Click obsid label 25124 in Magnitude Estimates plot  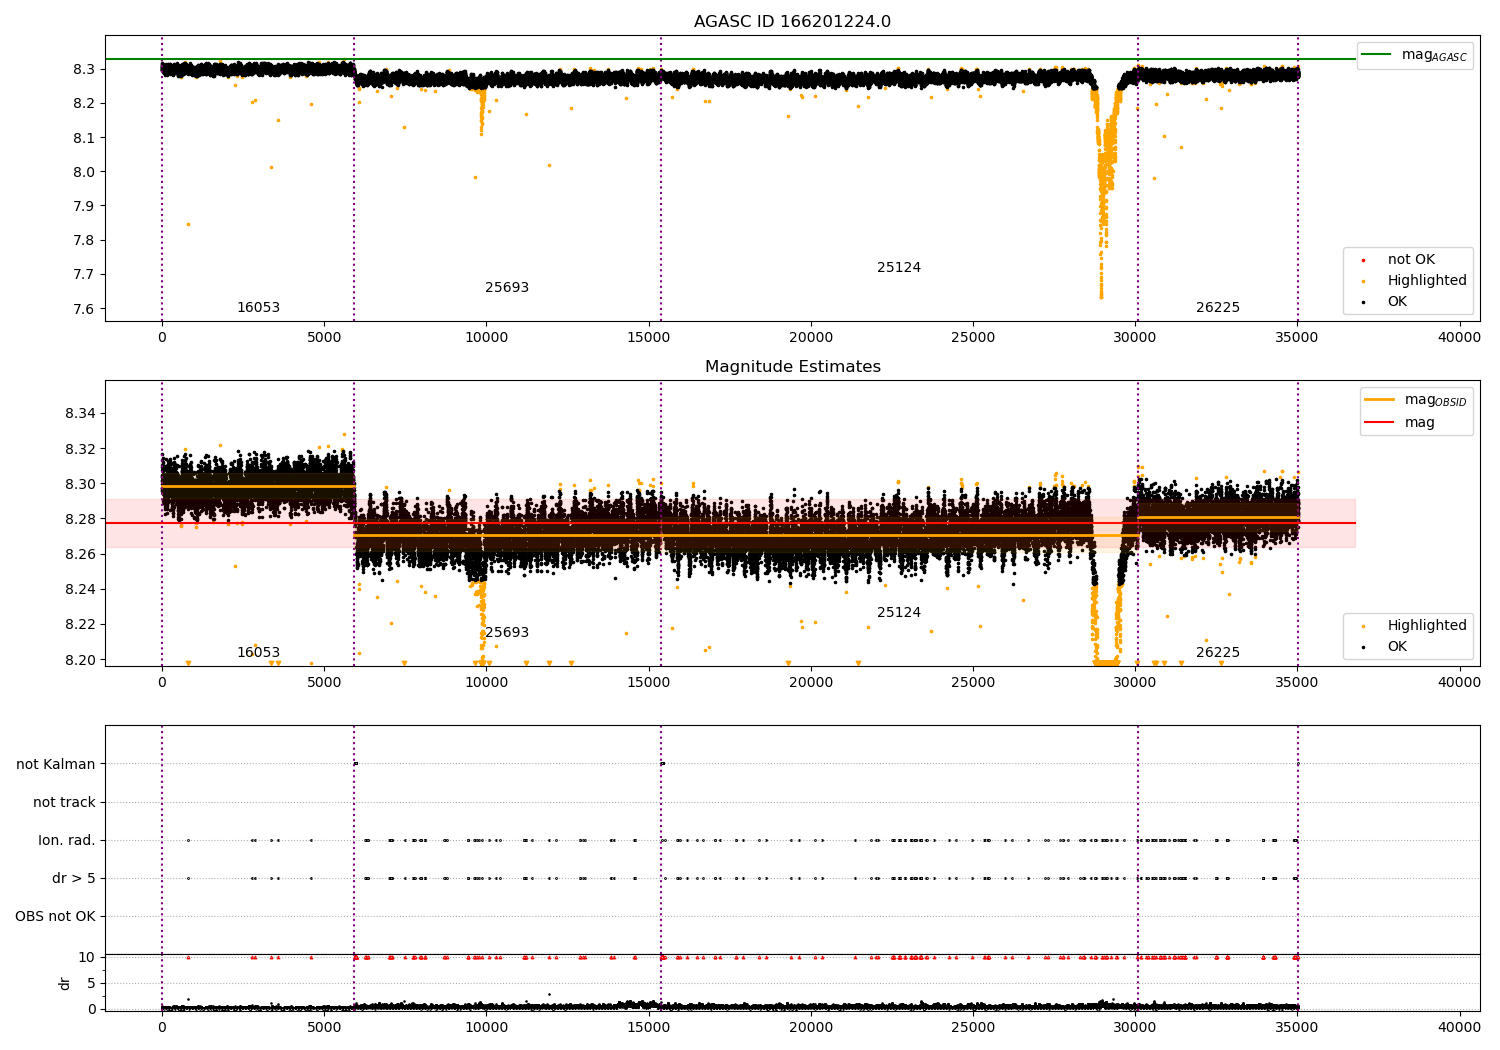899,613
